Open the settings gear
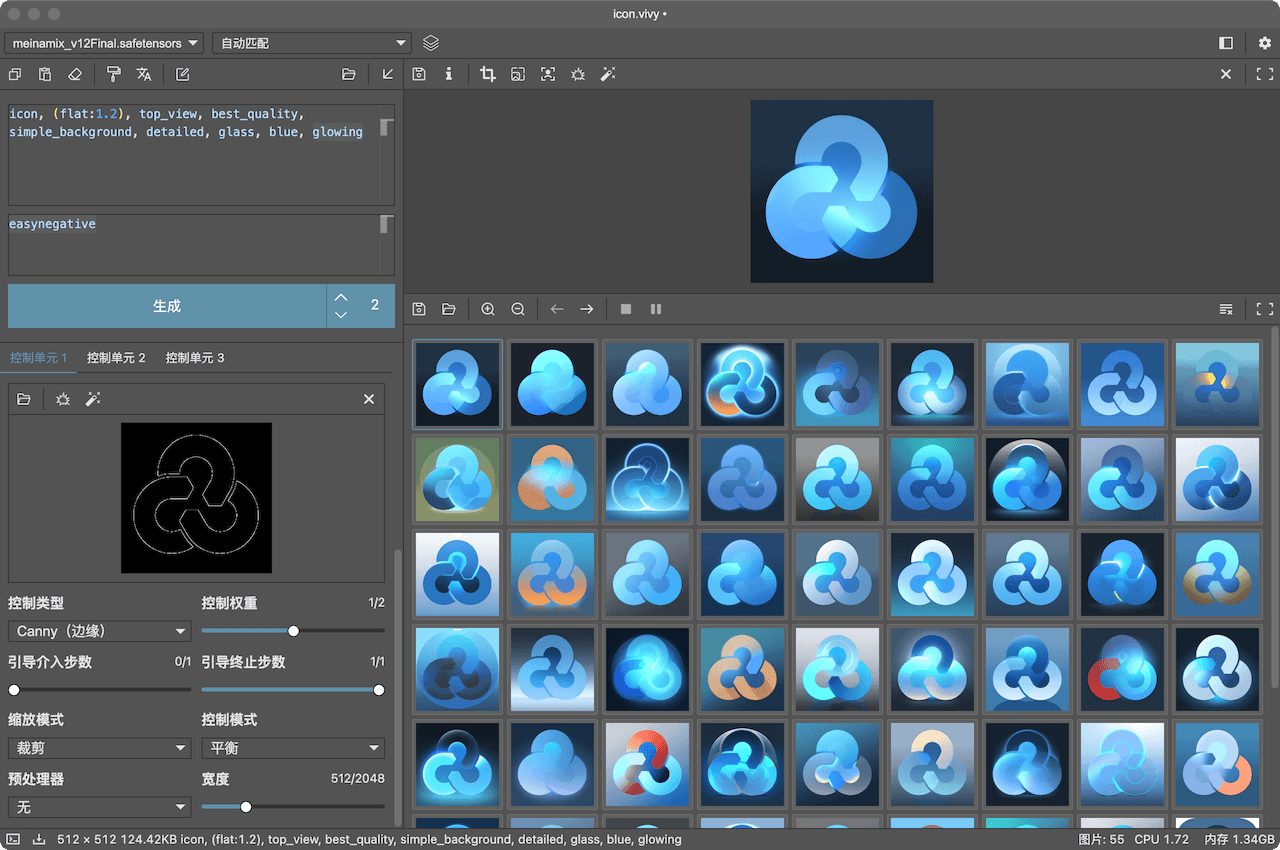Viewport: 1280px width, 850px height. [1265, 43]
